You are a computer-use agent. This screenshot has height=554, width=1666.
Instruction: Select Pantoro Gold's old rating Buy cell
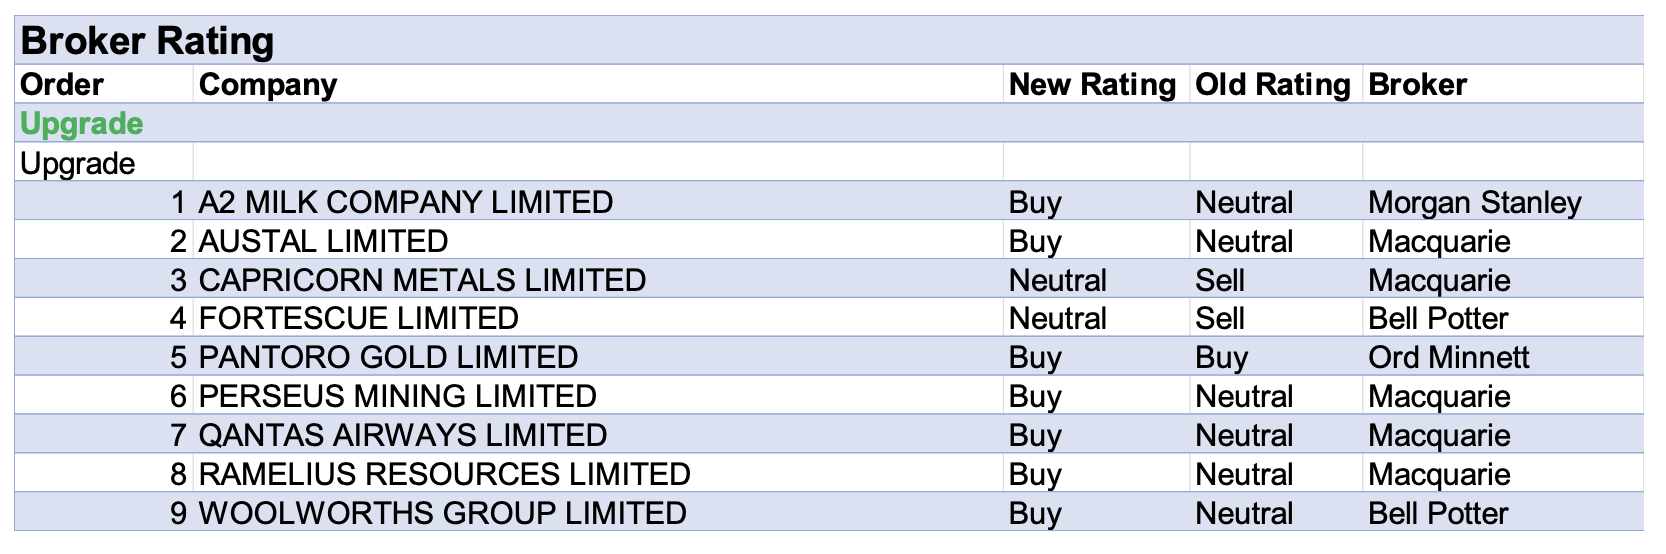[1221, 358]
